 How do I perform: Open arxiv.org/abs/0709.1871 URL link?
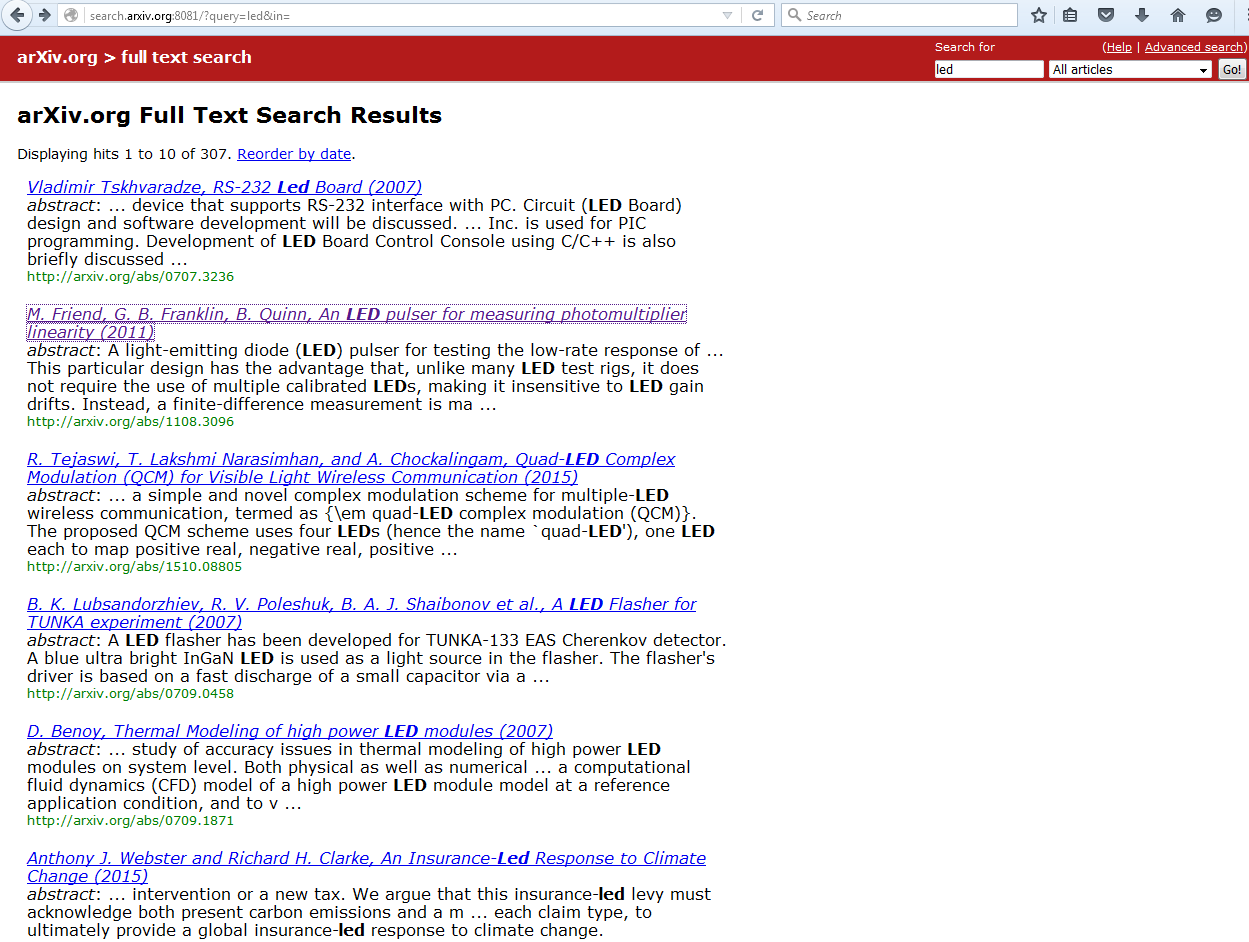[x=130, y=821]
